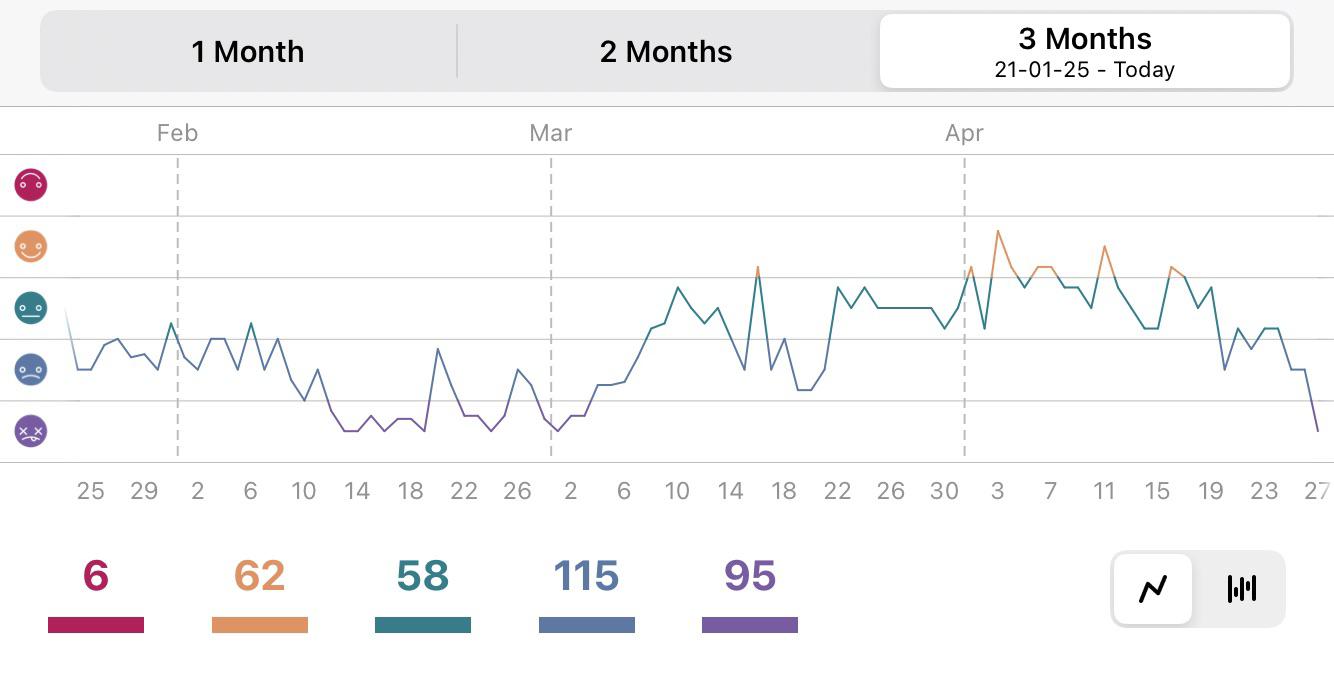Image resolution: width=1334 pixels, height=680 pixels.
Task: Tap the crimson happiest mood face icon
Action: pyautogui.click(x=31, y=184)
